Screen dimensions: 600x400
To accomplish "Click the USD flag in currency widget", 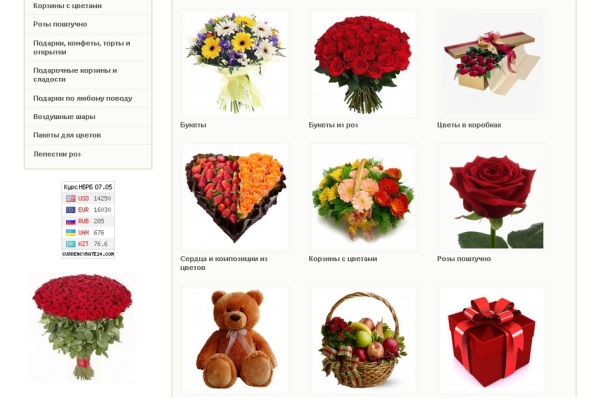I will pyautogui.click(x=71, y=198).
